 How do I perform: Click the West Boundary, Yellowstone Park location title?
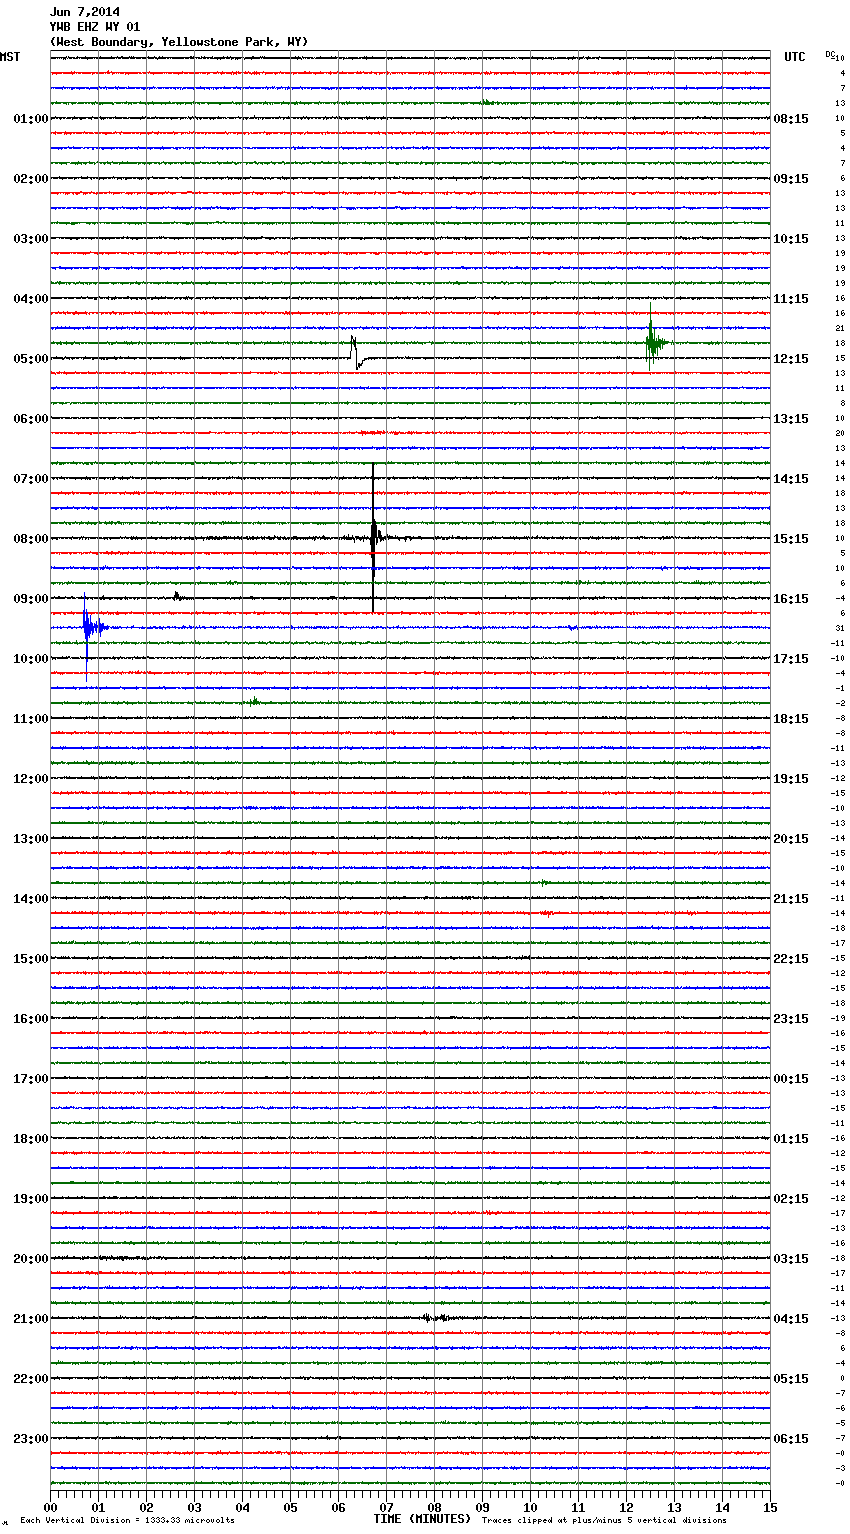(179, 42)
